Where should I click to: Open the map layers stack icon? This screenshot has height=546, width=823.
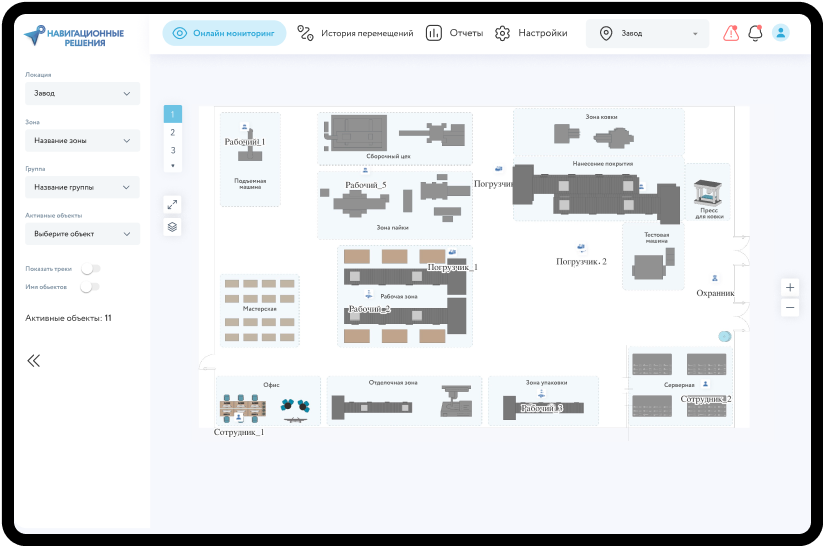point(172,227)
